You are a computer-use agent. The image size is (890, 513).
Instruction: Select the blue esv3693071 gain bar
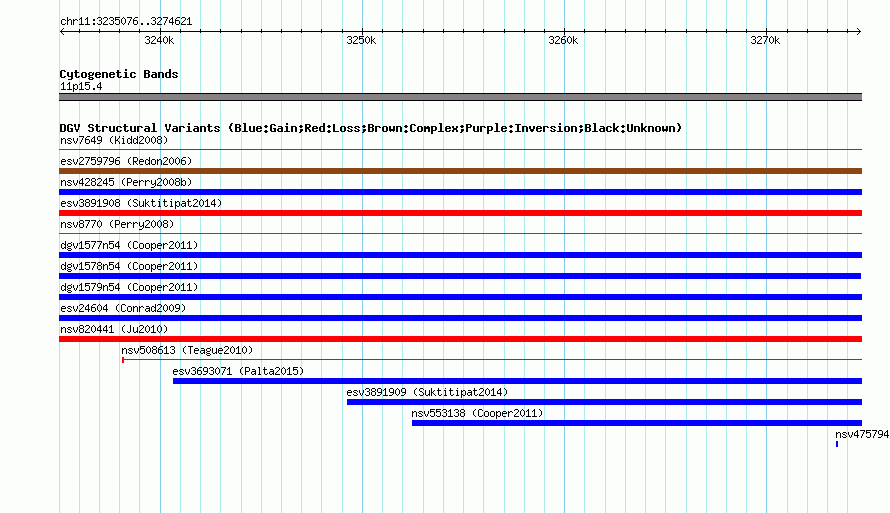(517, 381)
